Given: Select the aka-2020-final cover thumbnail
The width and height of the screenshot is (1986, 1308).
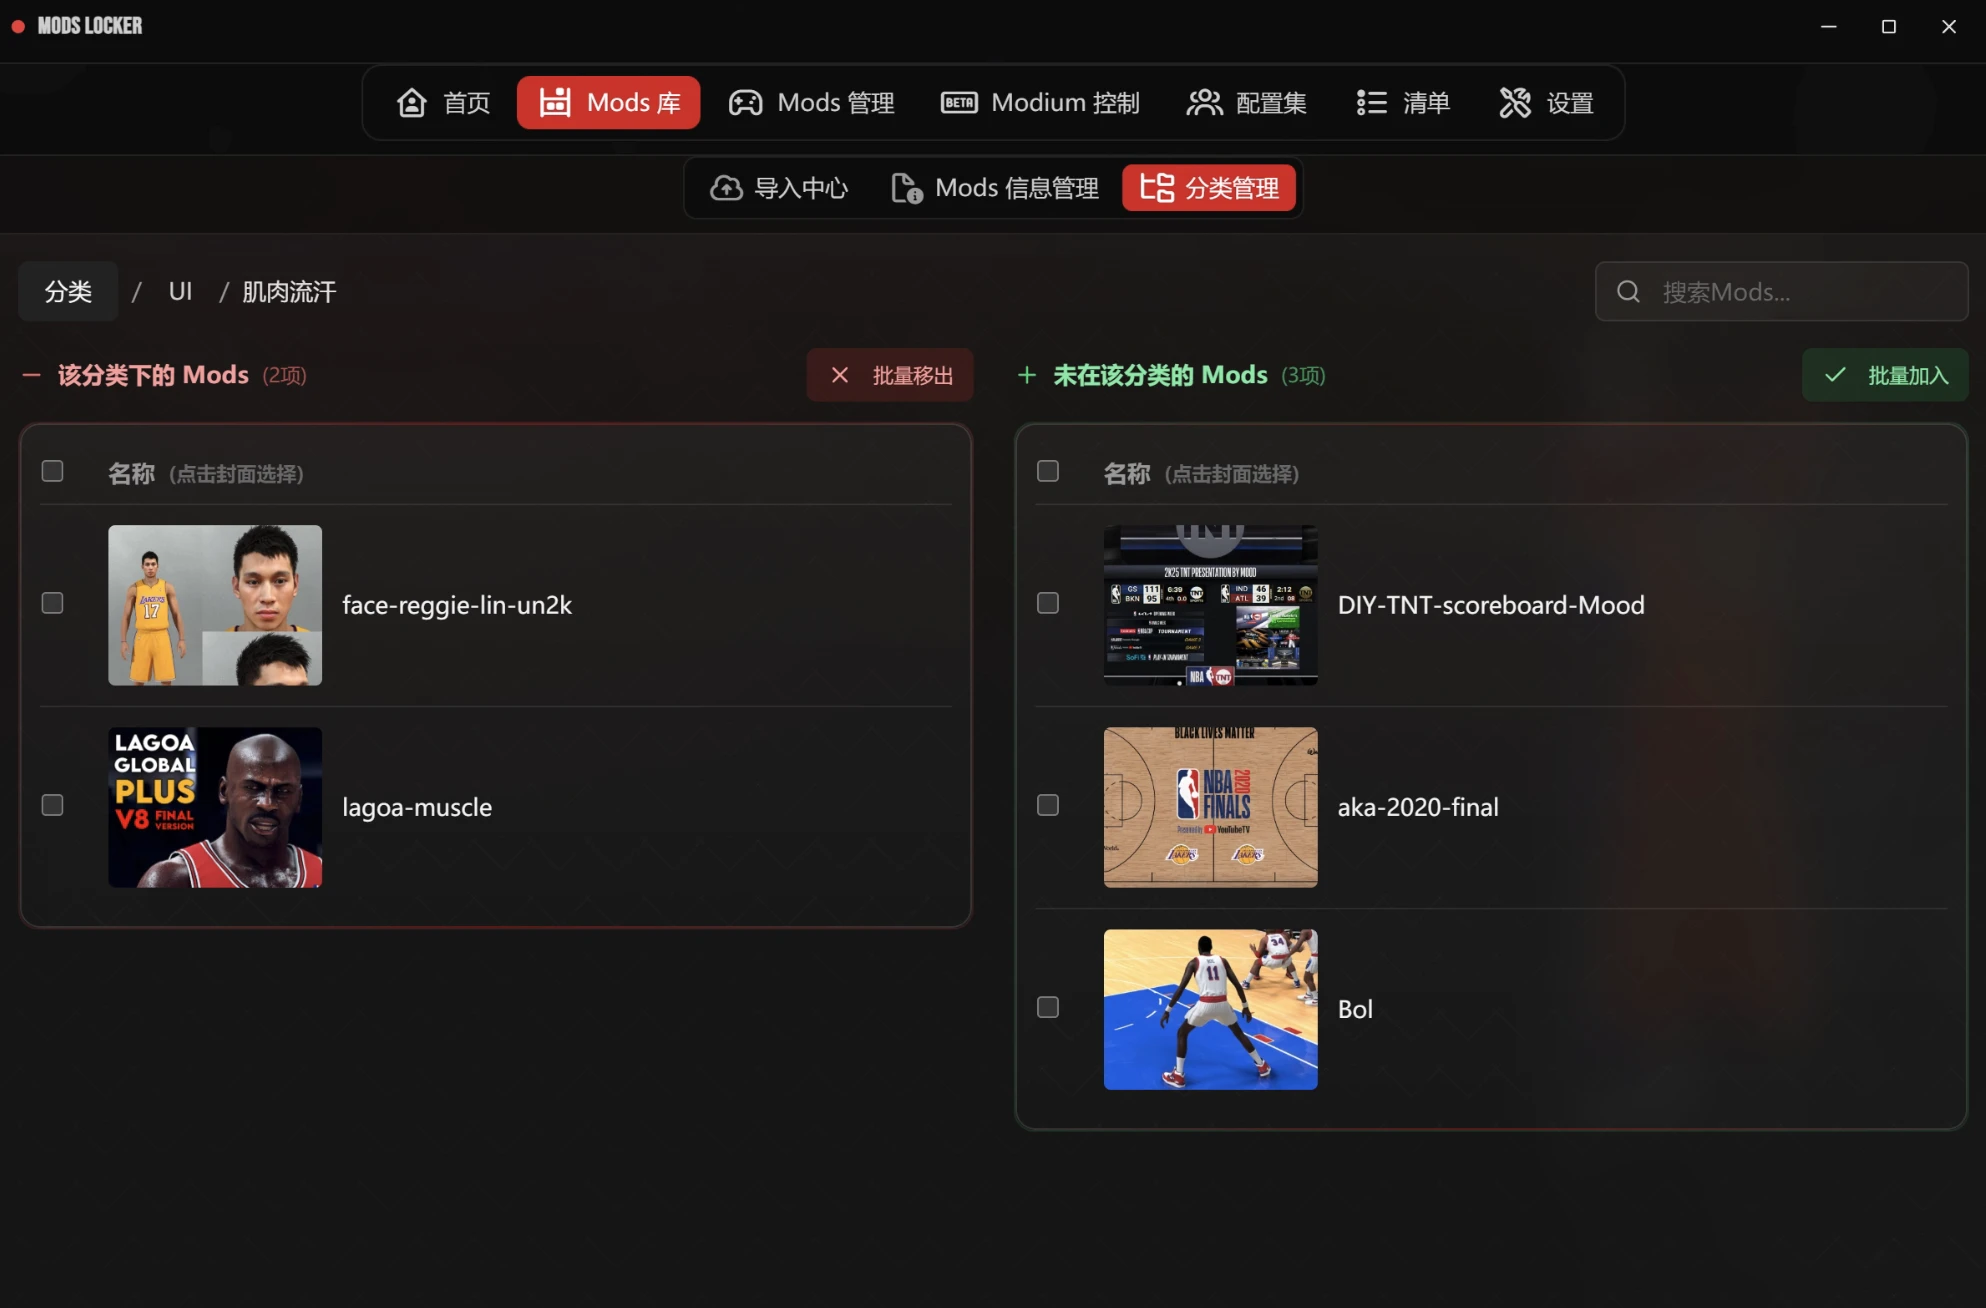Looking at the screenshot, I should click(1211, 807).
